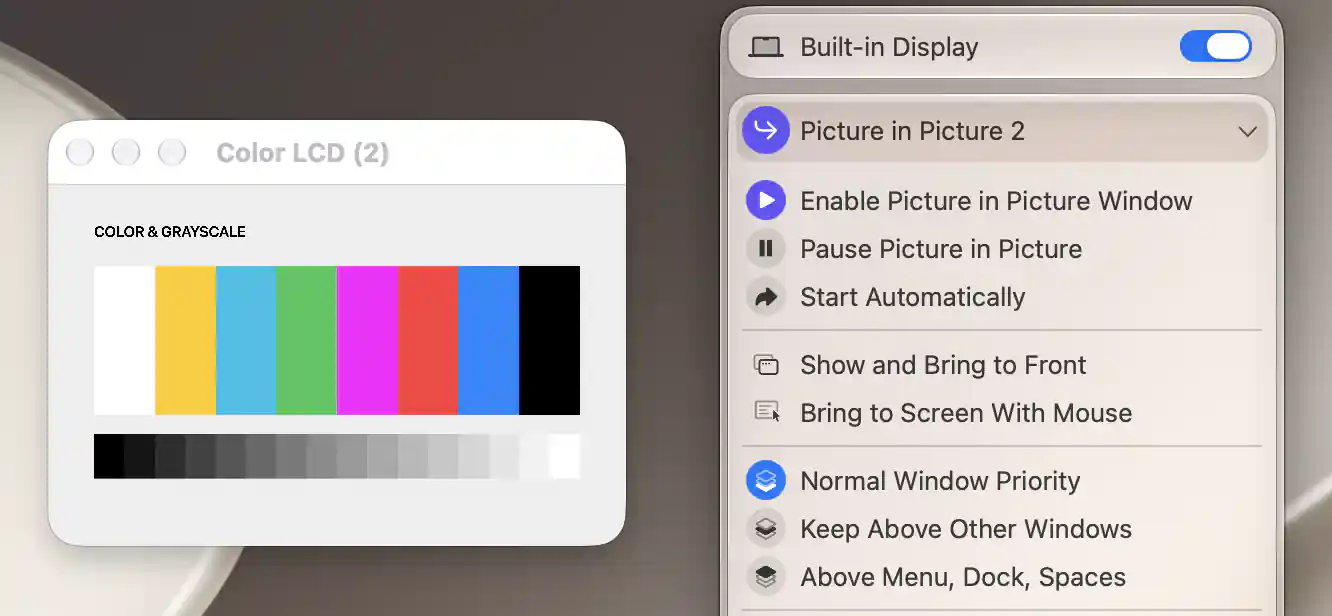1332x616 pixels.
Task: Minimize the Color LCD (2) window
Action: pos(126,153)
